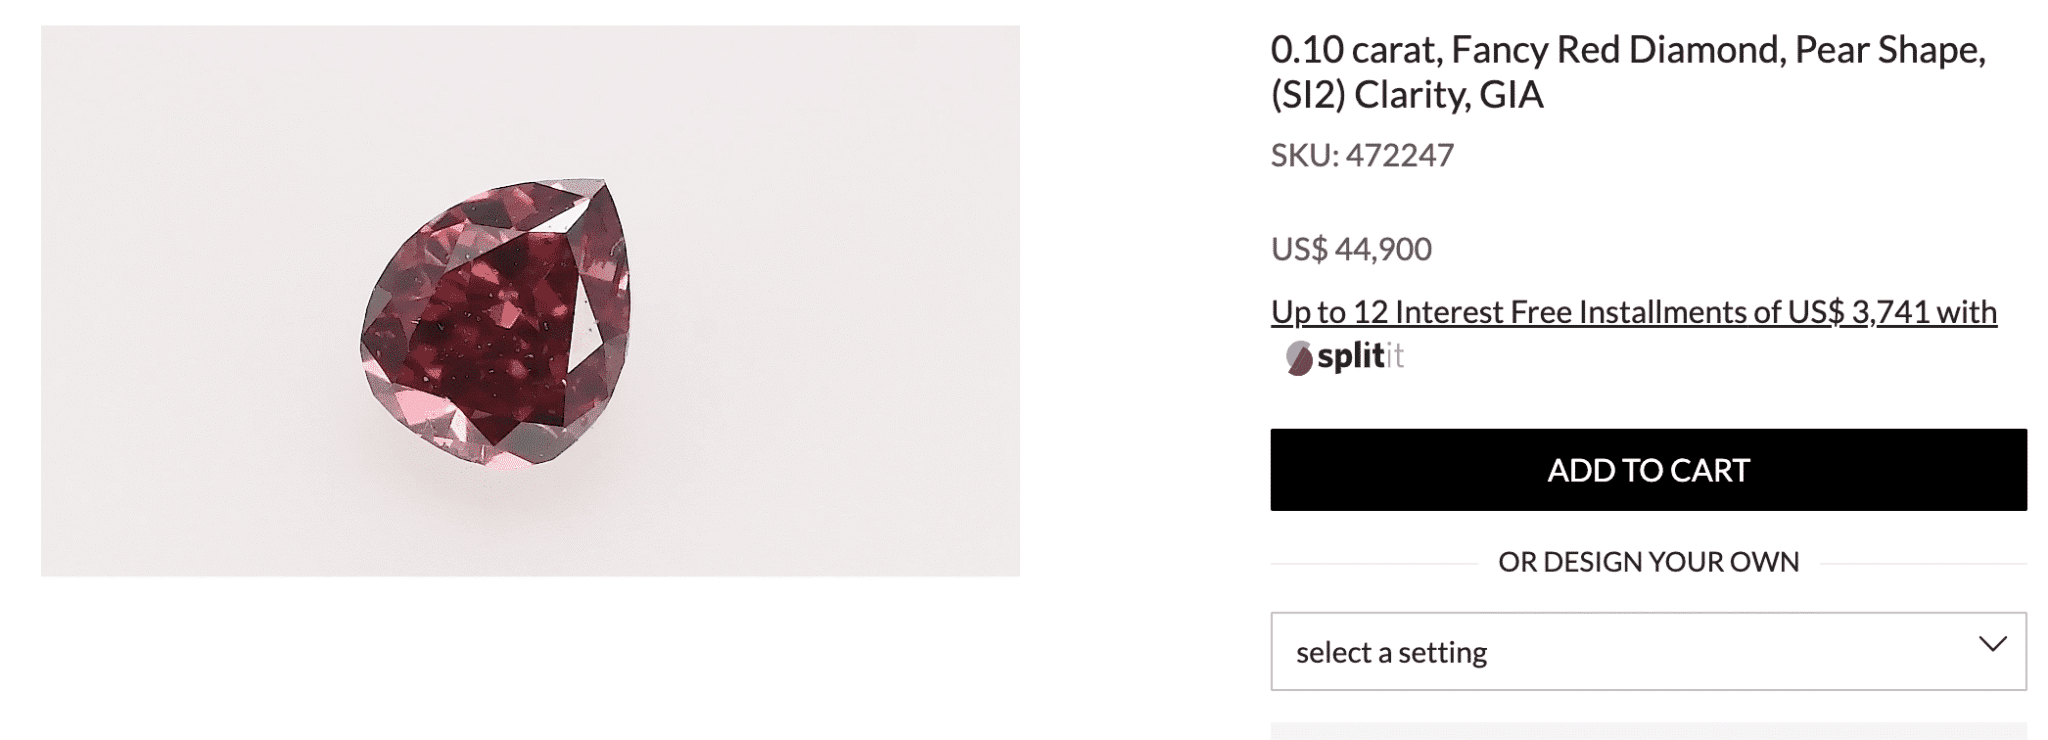
Task: Click the '(SI2) Clarity, GIA' title line
Action: click(1407, 95)
